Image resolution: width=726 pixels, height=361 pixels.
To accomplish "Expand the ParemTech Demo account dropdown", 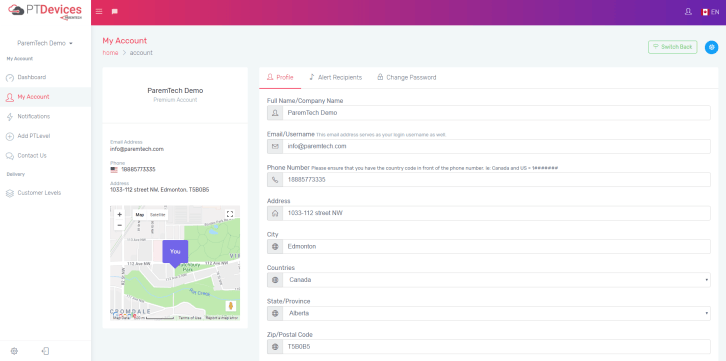I will [45, 43].
